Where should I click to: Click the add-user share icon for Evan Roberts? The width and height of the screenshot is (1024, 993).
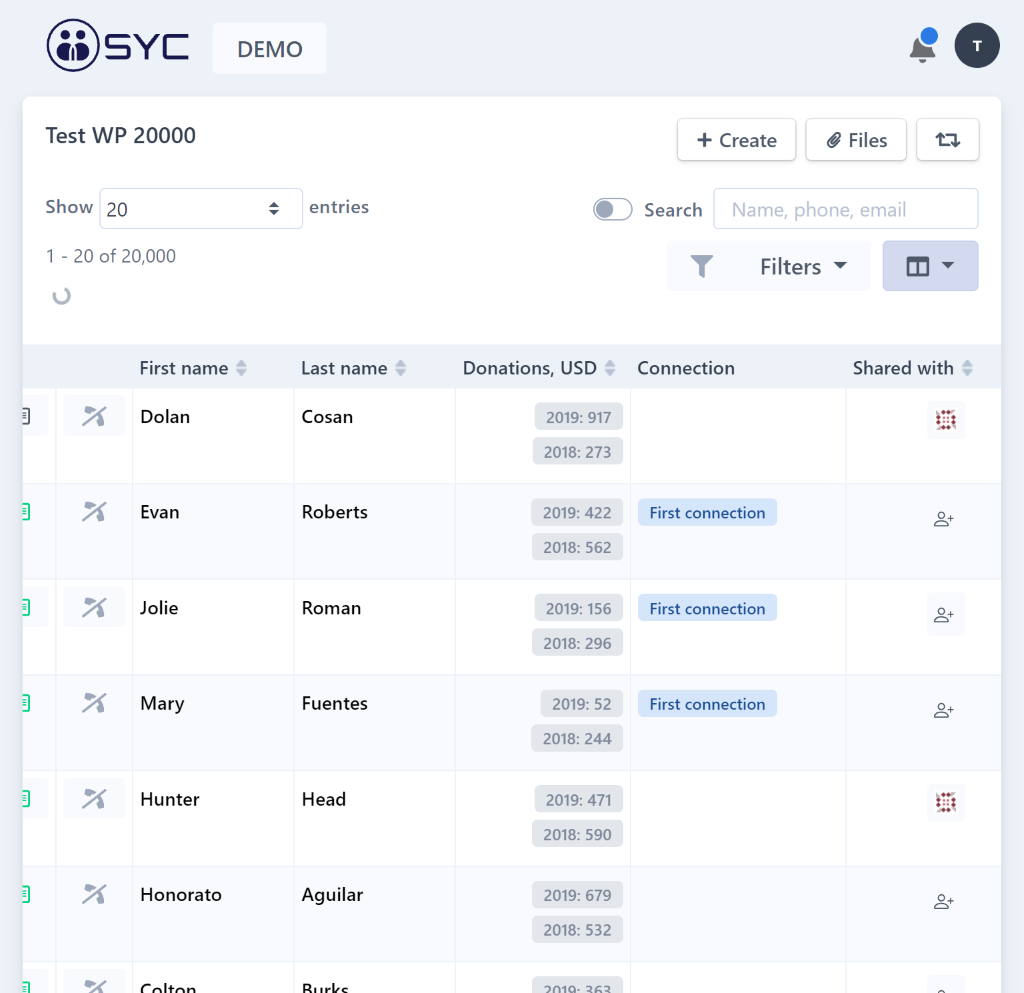pyautogui.click(x=944, y=519)
